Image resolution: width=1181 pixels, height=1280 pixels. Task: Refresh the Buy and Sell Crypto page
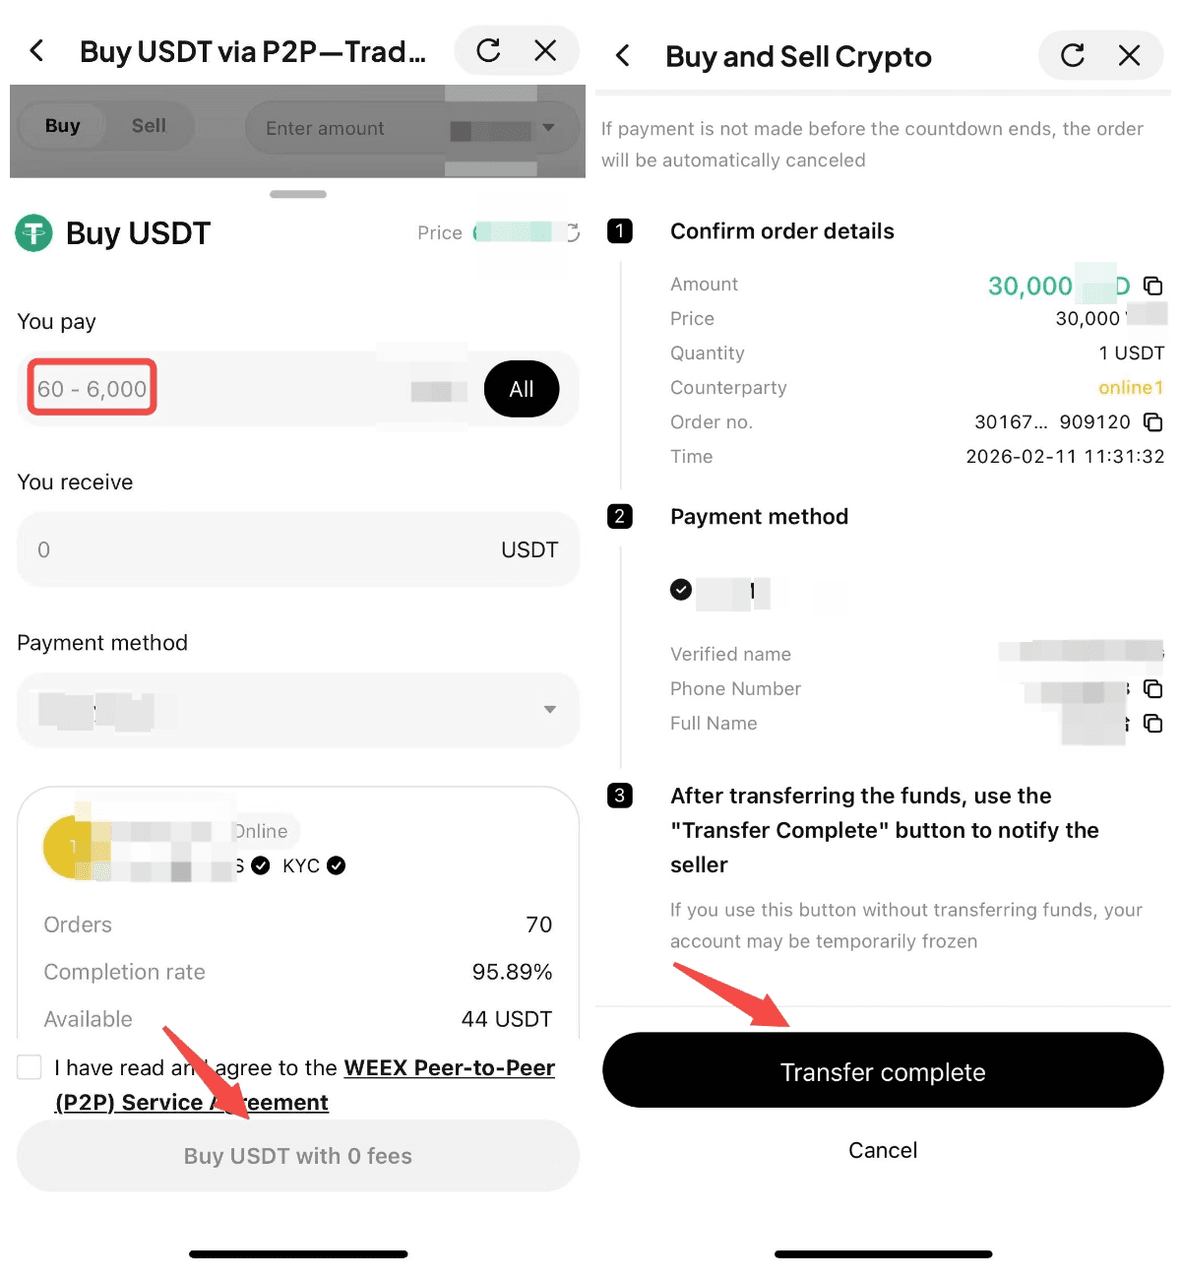click(1072, 56)
